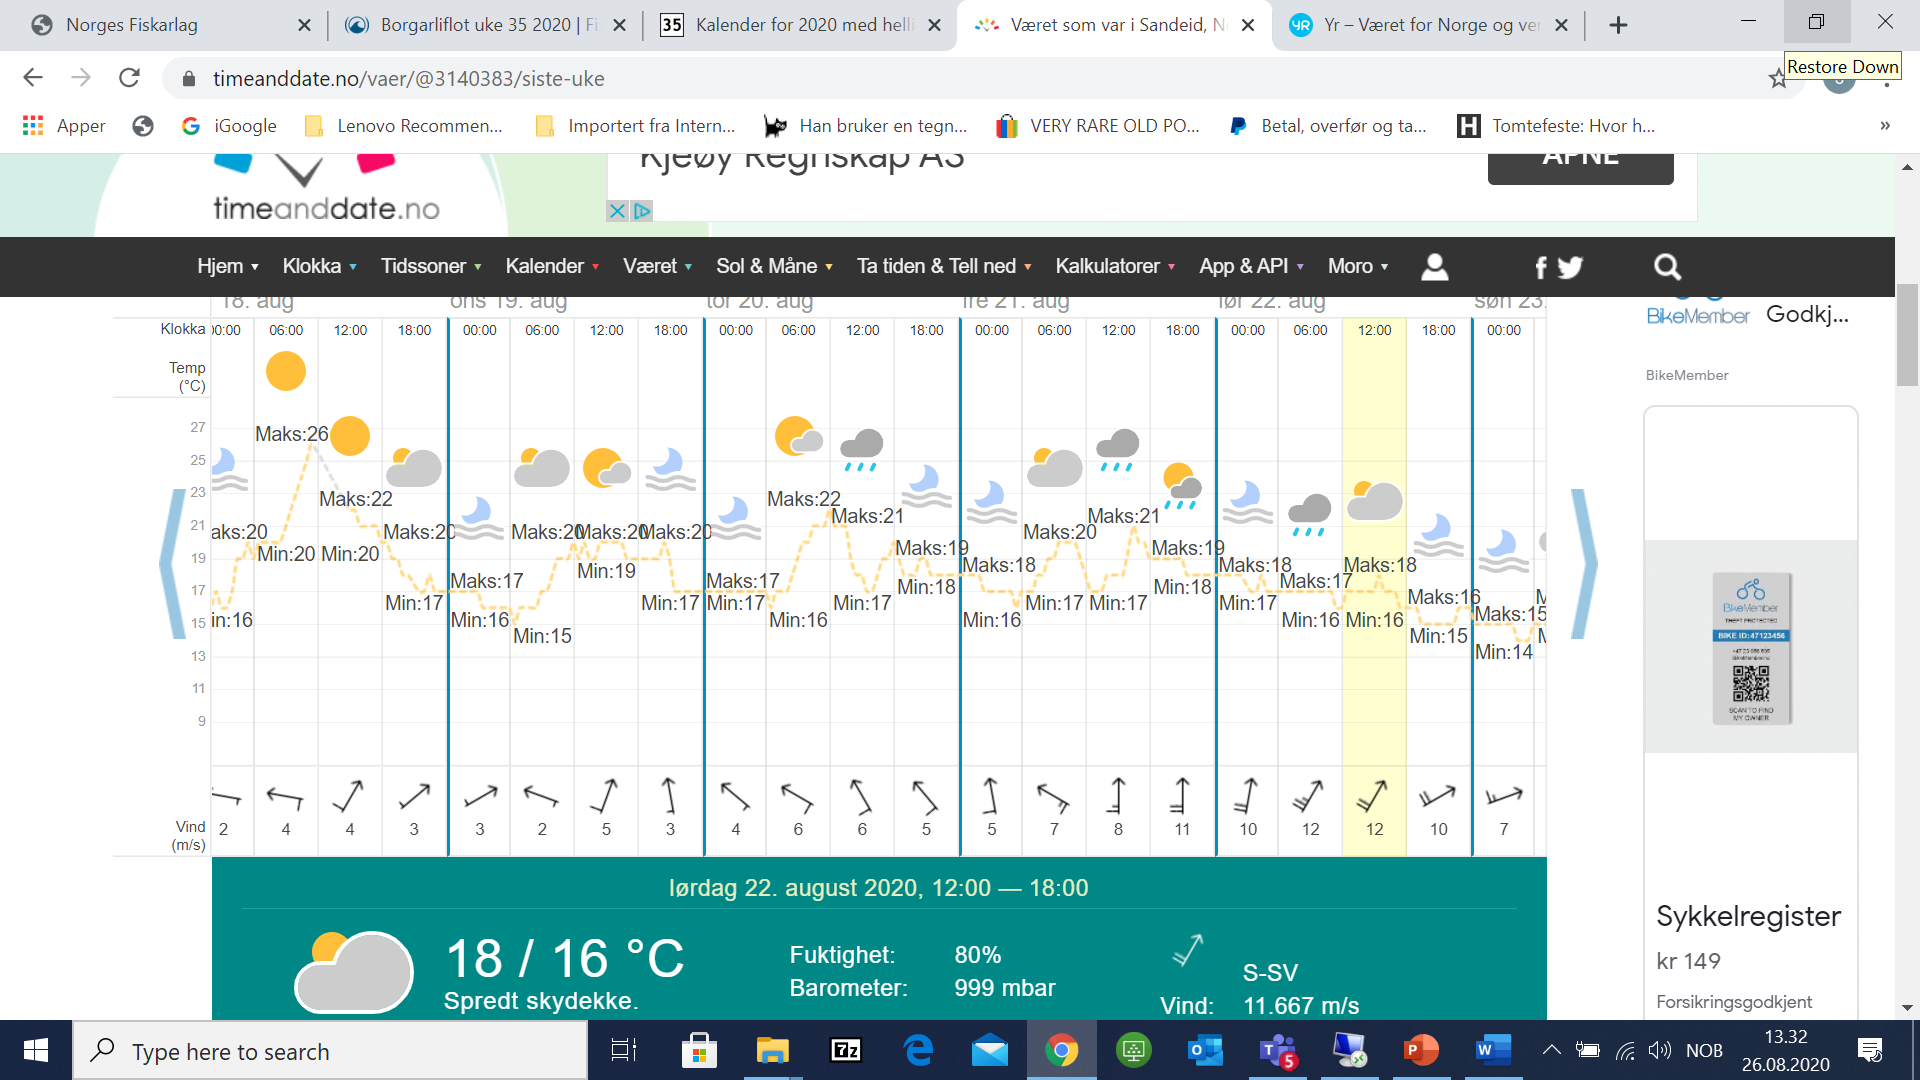Open the Ta tiden & Tell ned menu
Image resolution: width=1920 pixels, height=1080 pixels.
point(944,266)
